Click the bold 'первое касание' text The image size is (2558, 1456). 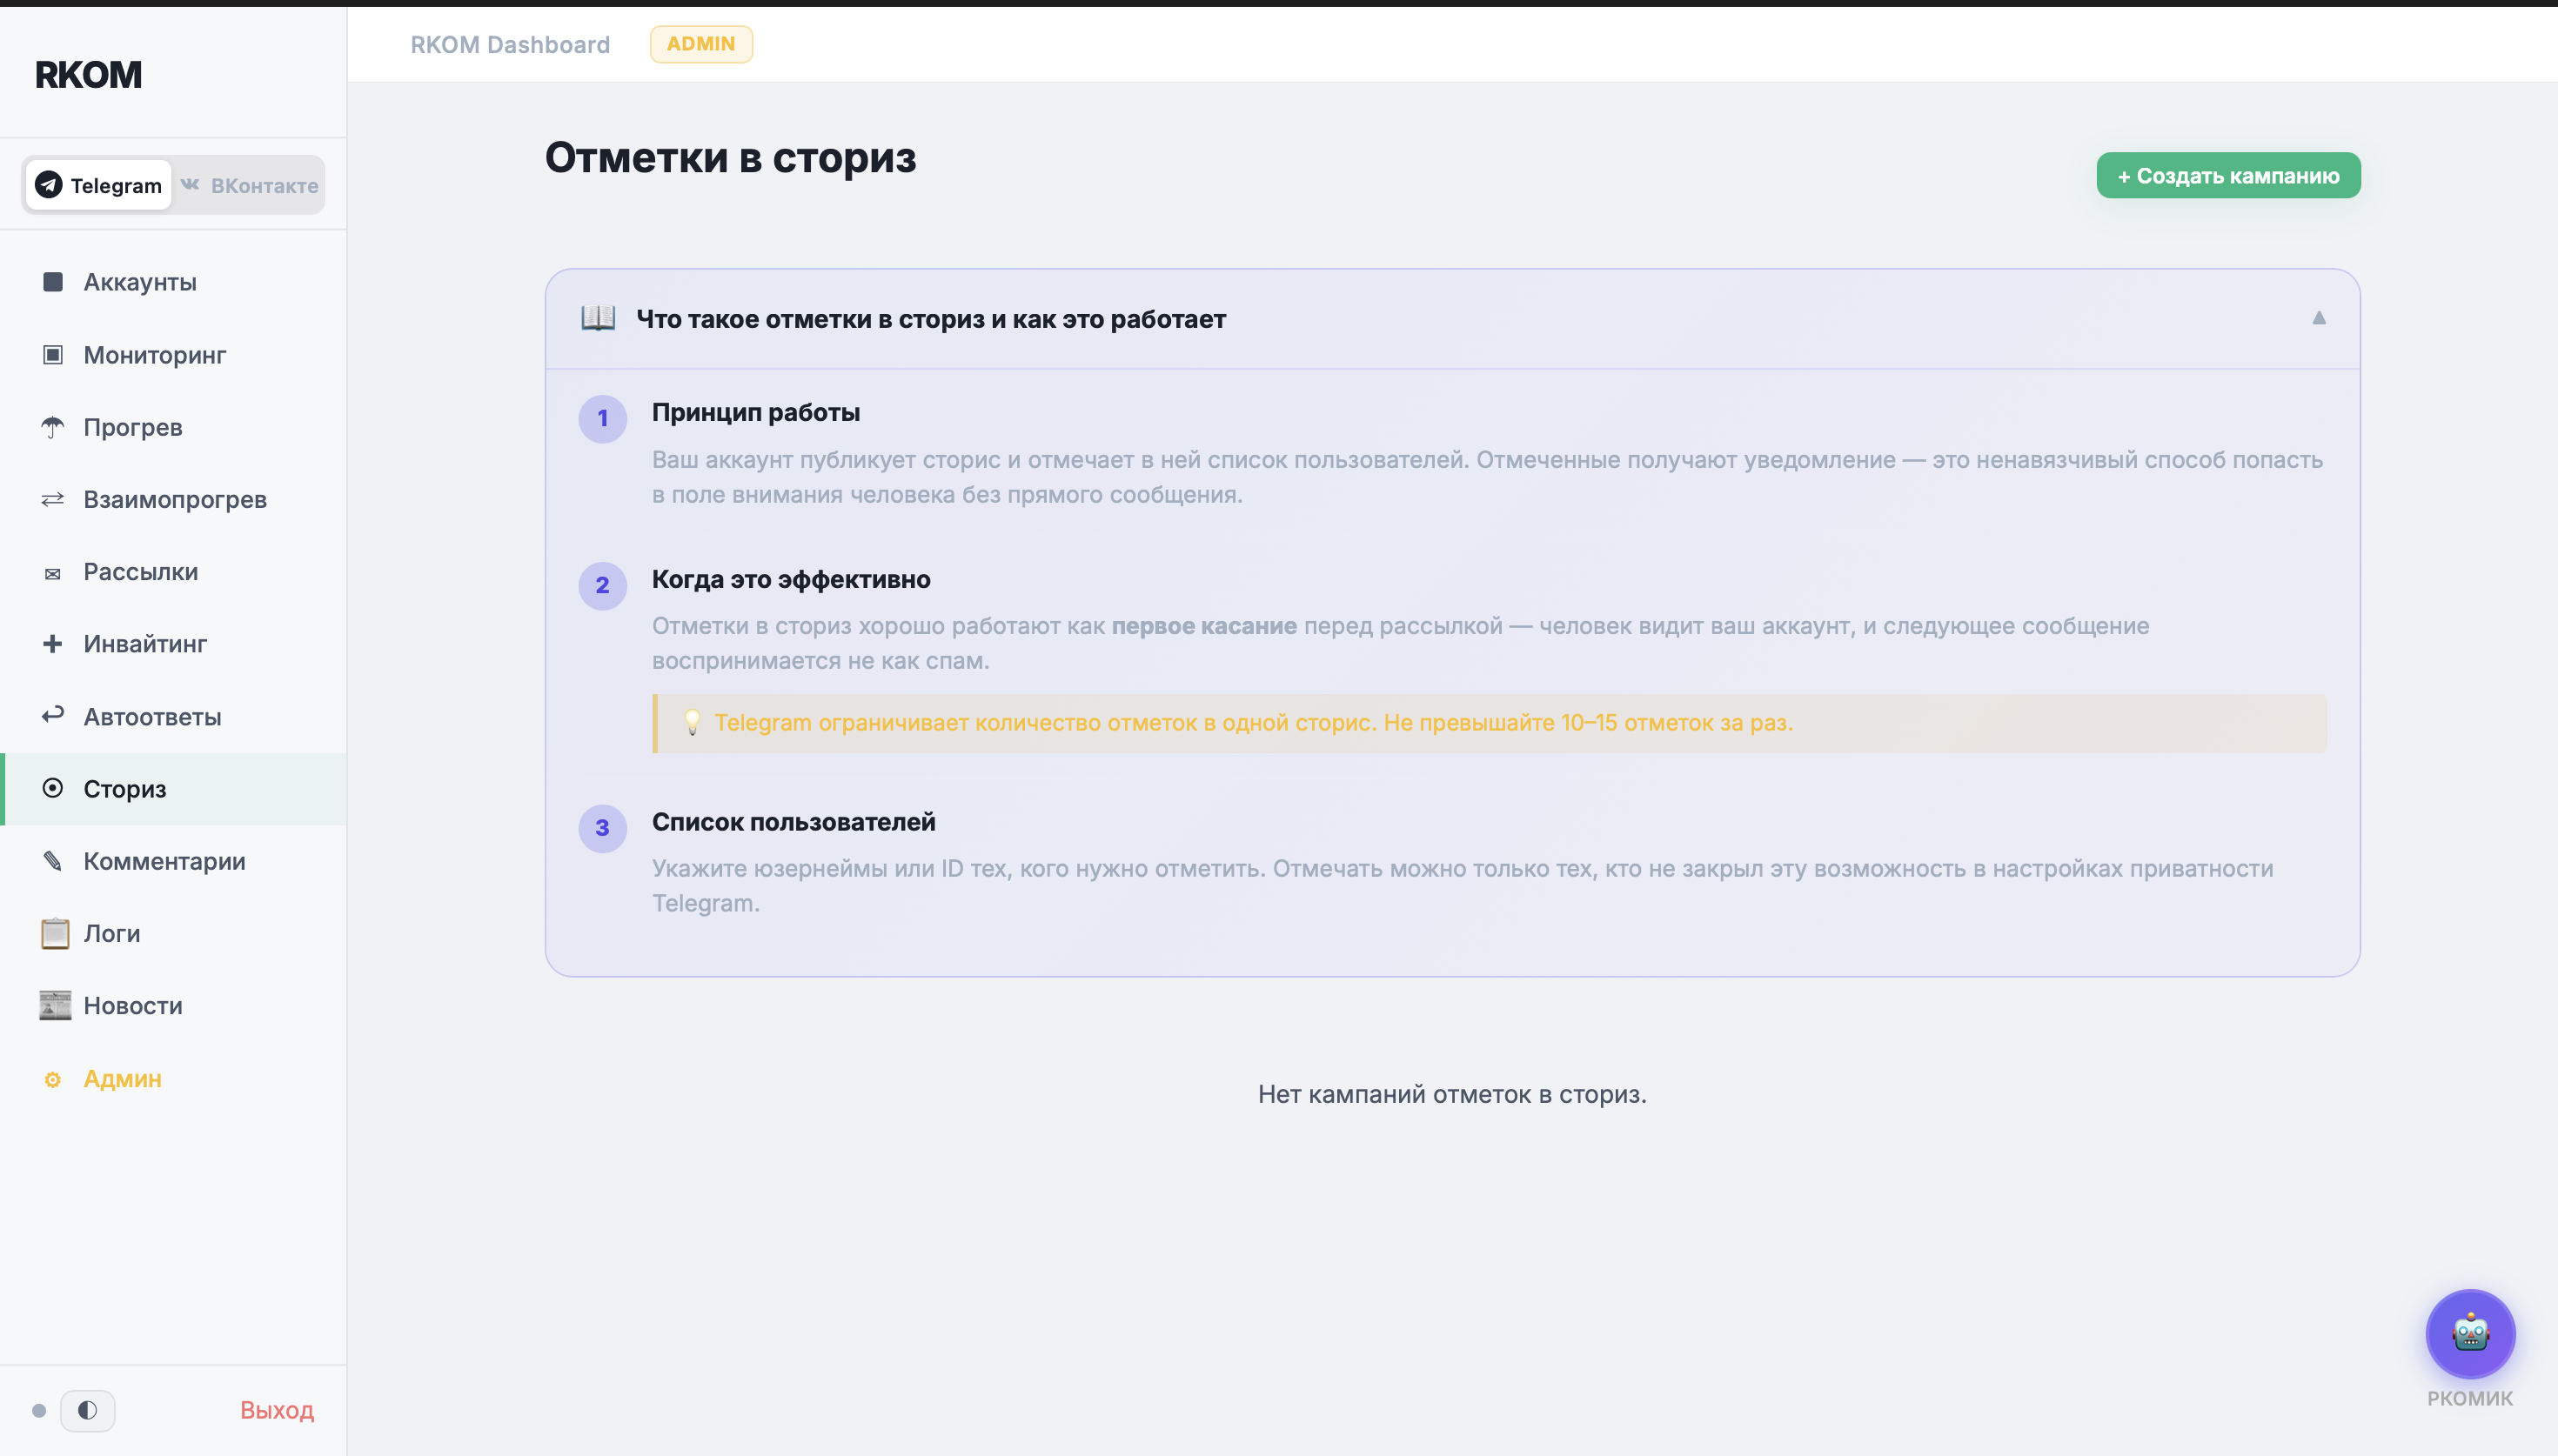[1204, 626]
